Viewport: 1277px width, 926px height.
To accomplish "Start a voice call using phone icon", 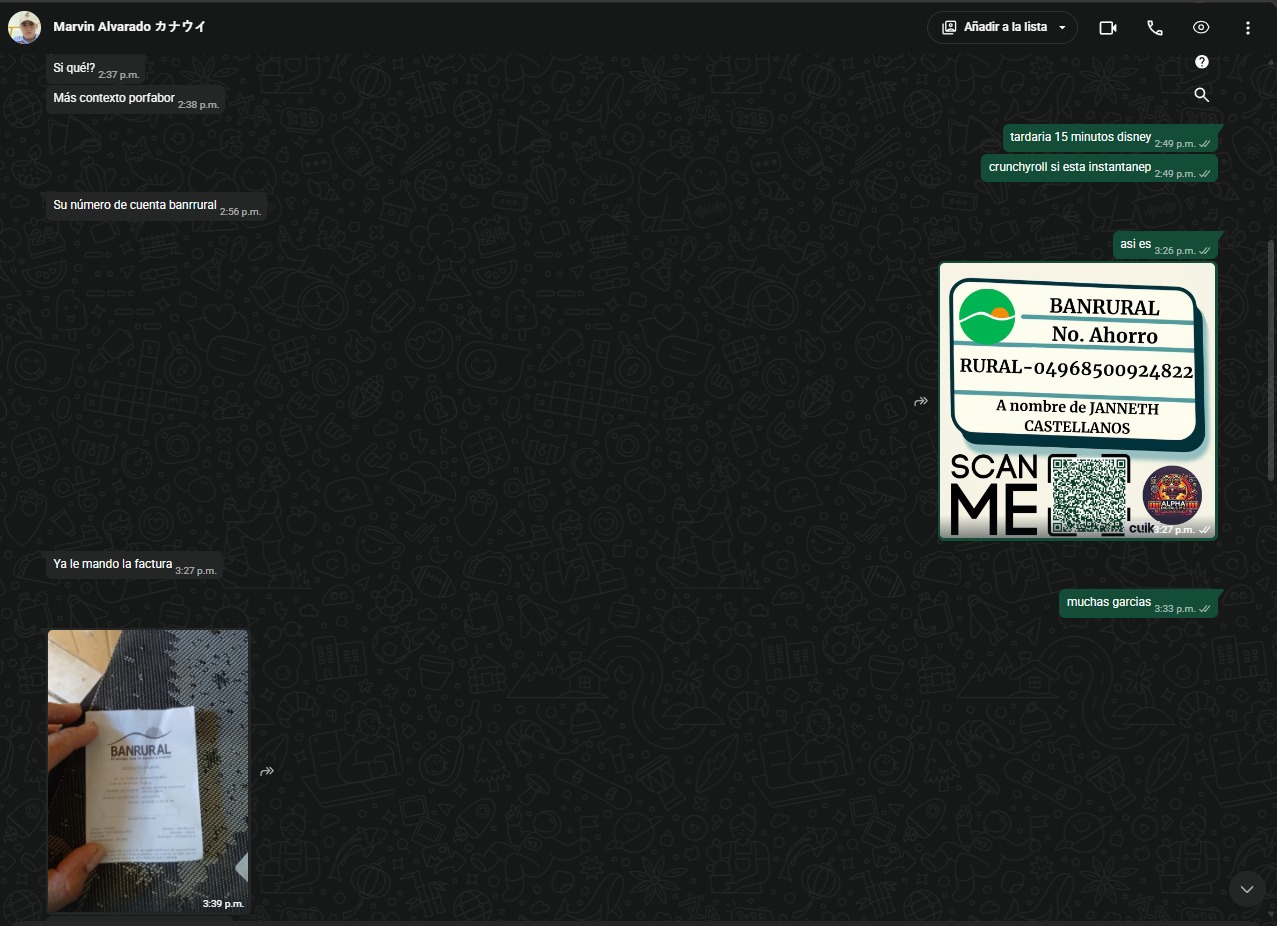I will click(x=1154, y=28).
